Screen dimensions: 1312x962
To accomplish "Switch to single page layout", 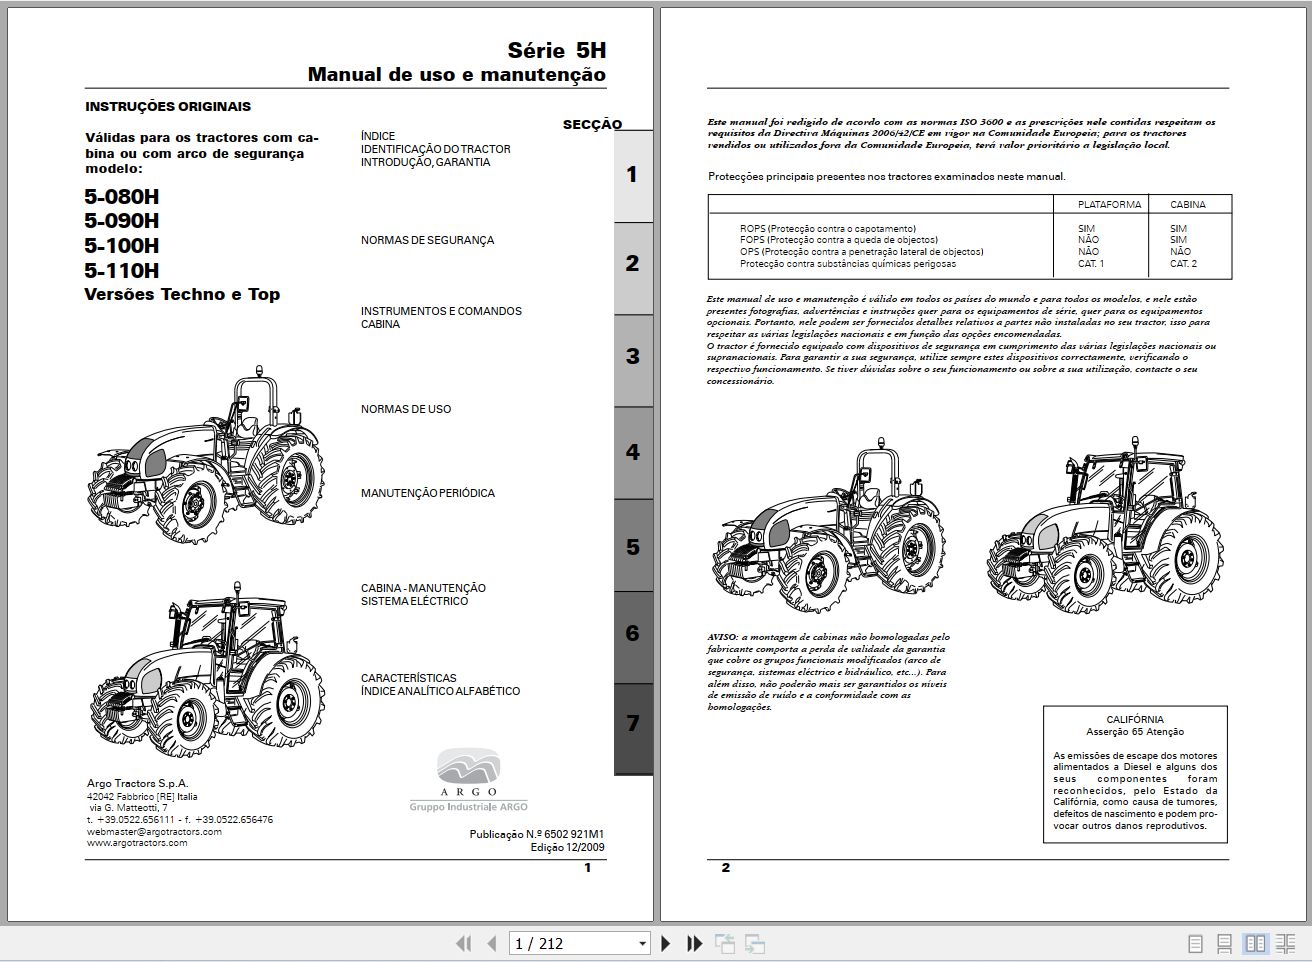I will [1195, 943].
